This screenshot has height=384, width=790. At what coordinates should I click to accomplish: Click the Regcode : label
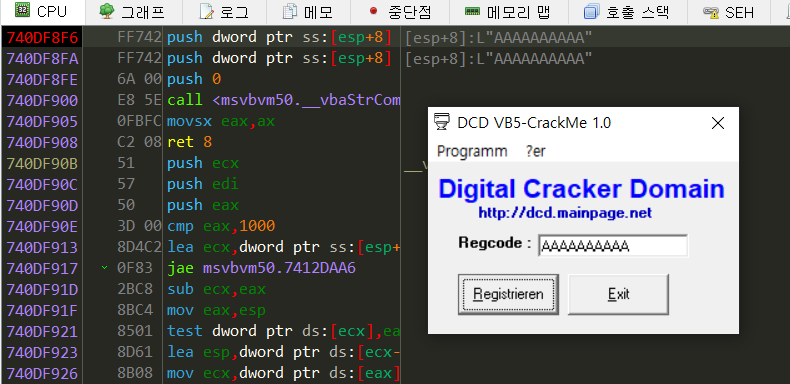[x=495, y=243]
